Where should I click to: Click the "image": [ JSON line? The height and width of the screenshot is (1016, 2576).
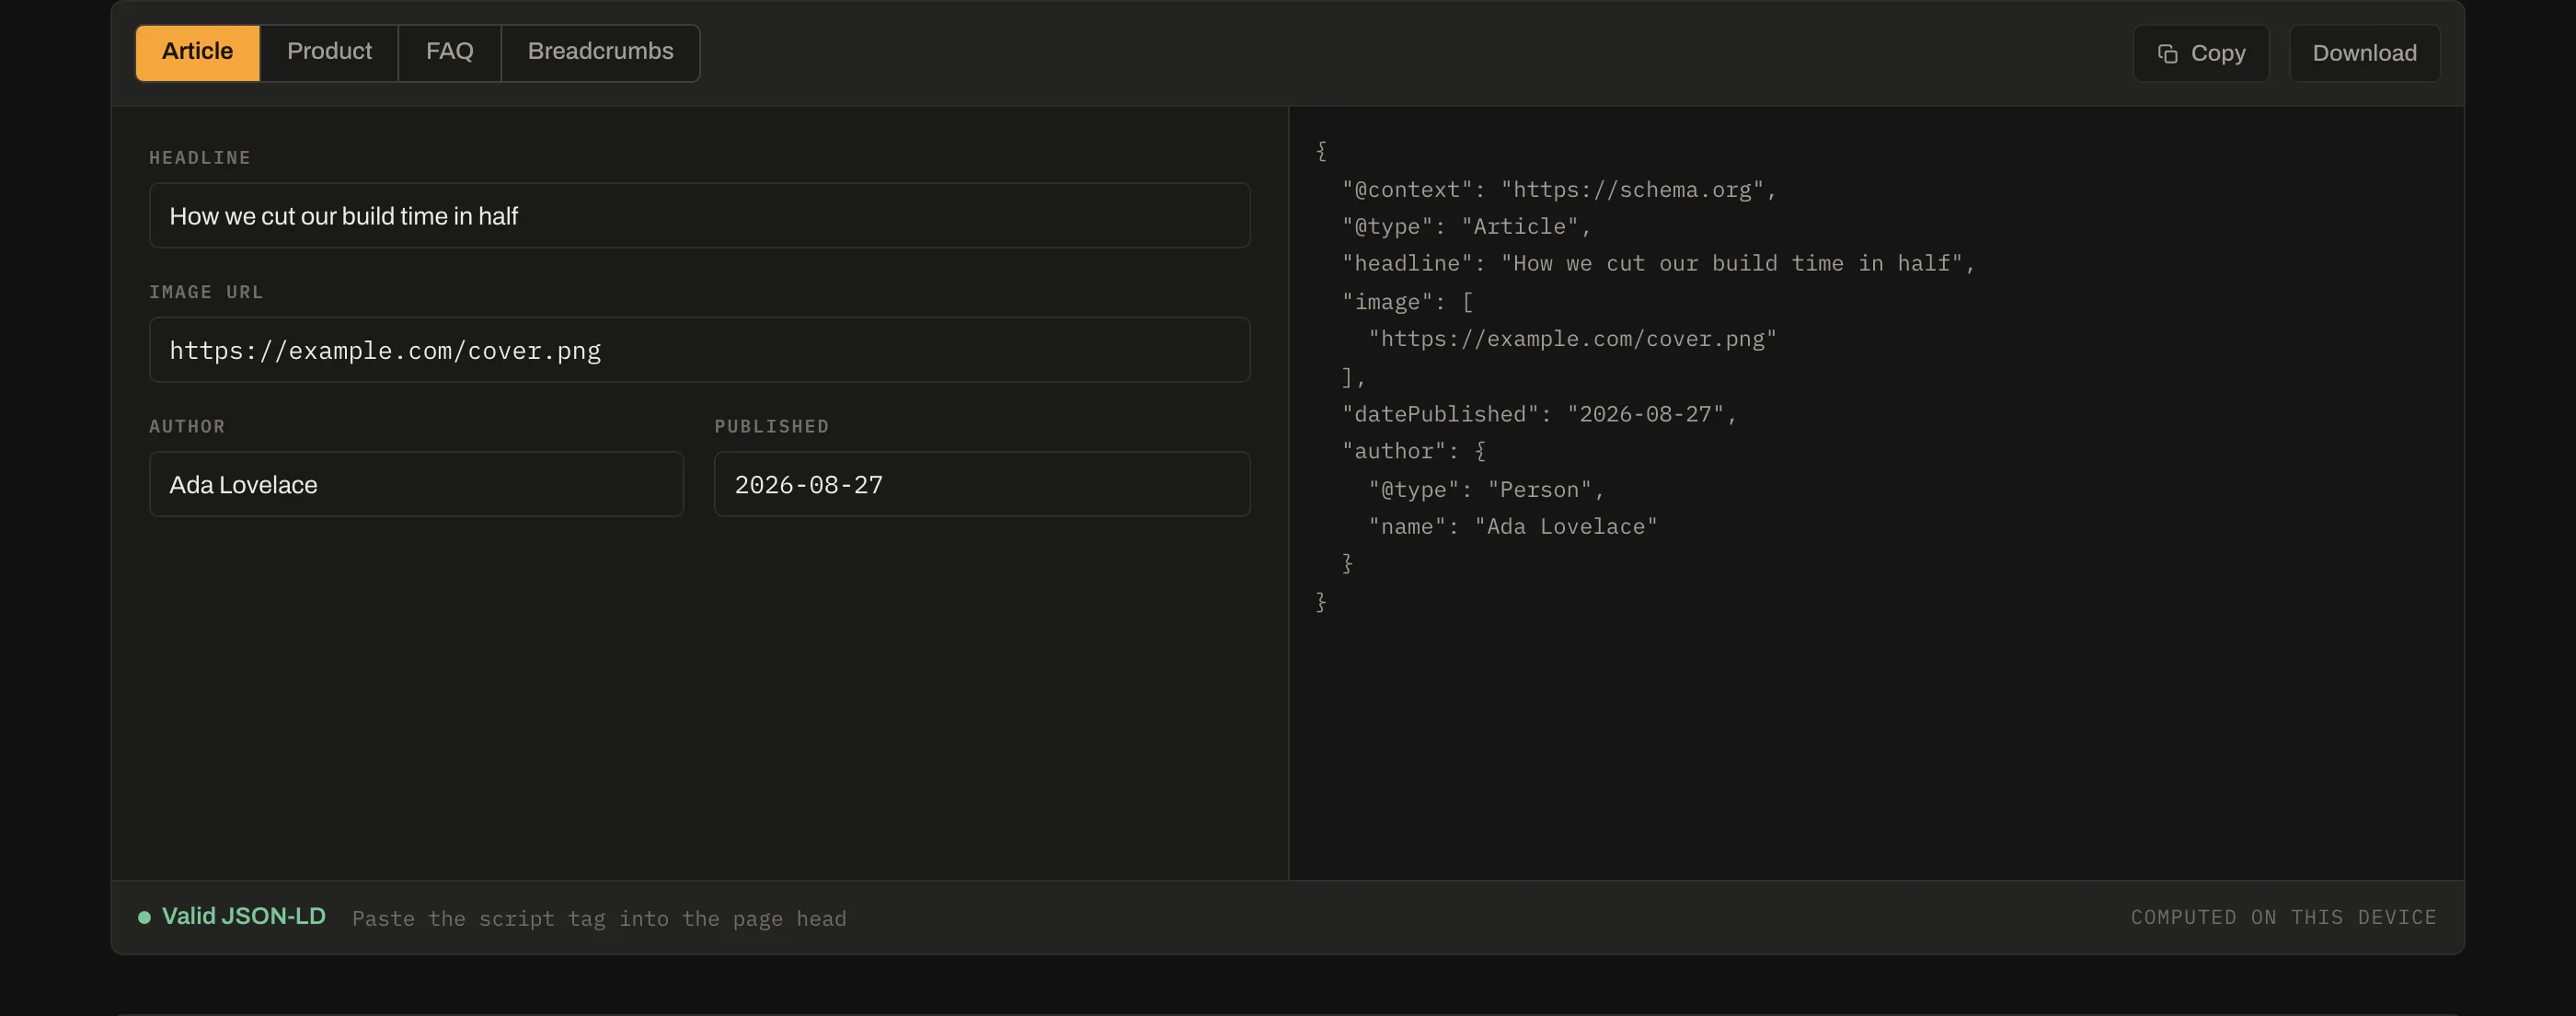pos(1407,301)
